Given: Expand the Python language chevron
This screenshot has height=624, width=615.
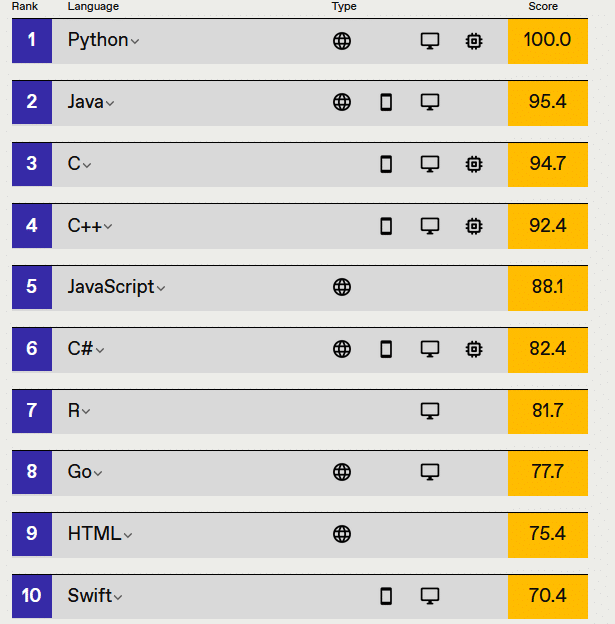Looking at the screenshot, I should pyautogui.click(x=135, y=41).
